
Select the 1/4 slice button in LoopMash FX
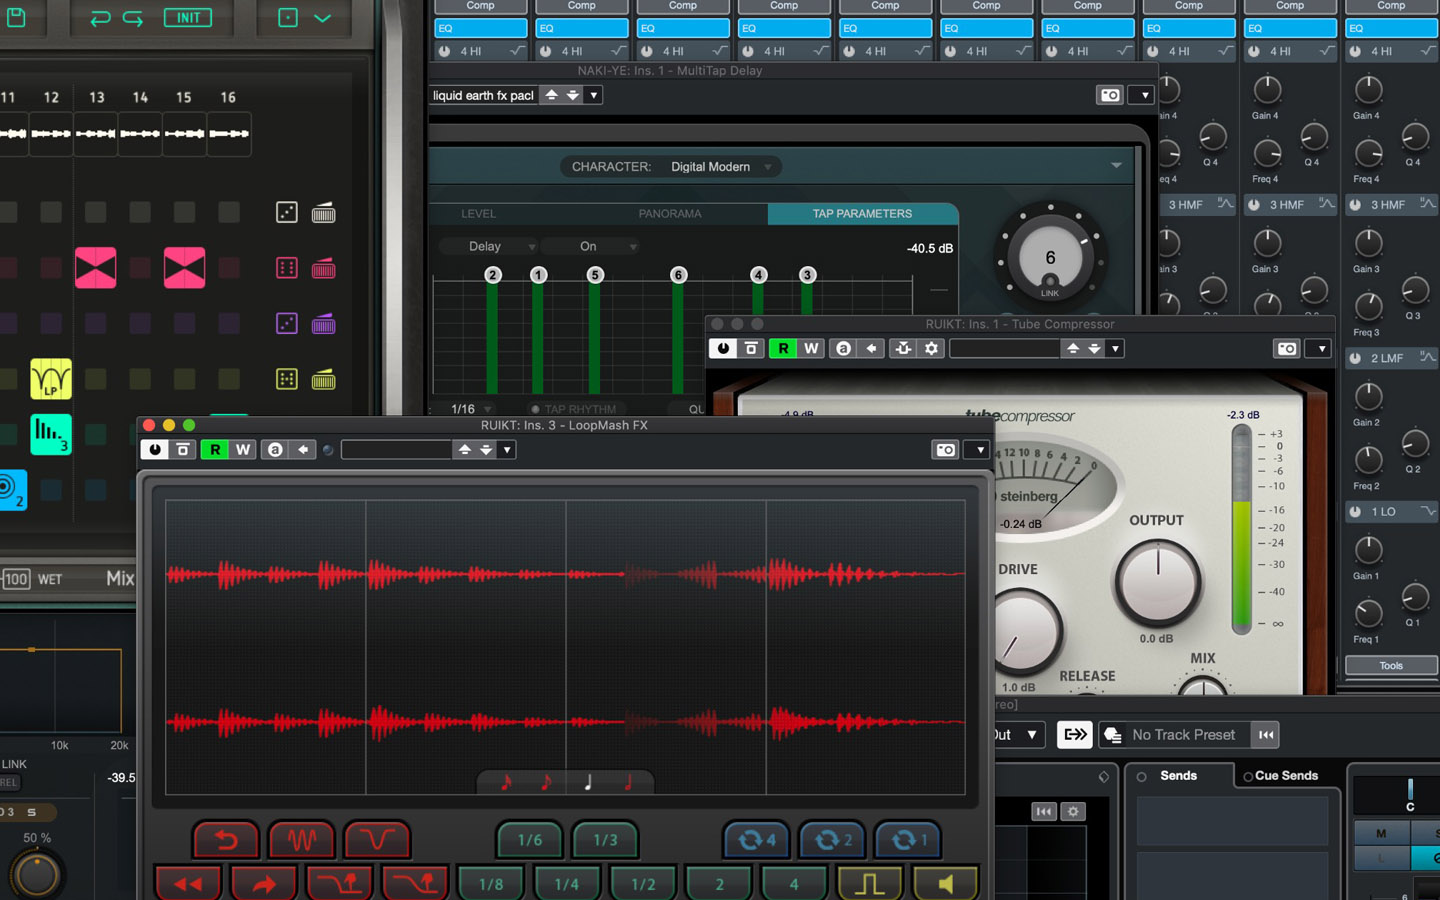(567, 884)
